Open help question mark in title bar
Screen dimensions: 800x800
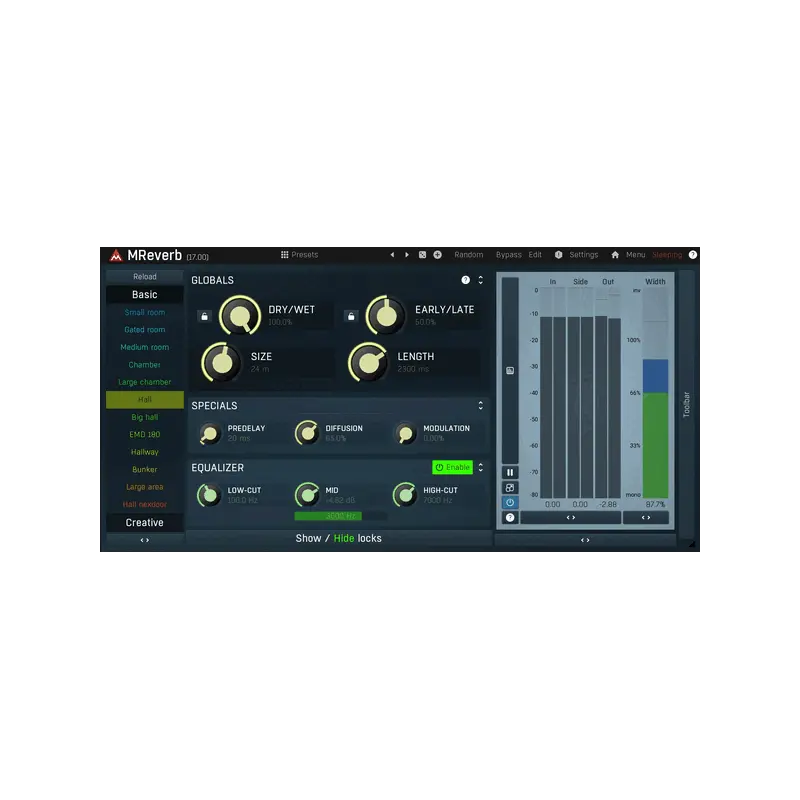pyautogui.click(x=693, y=255)
